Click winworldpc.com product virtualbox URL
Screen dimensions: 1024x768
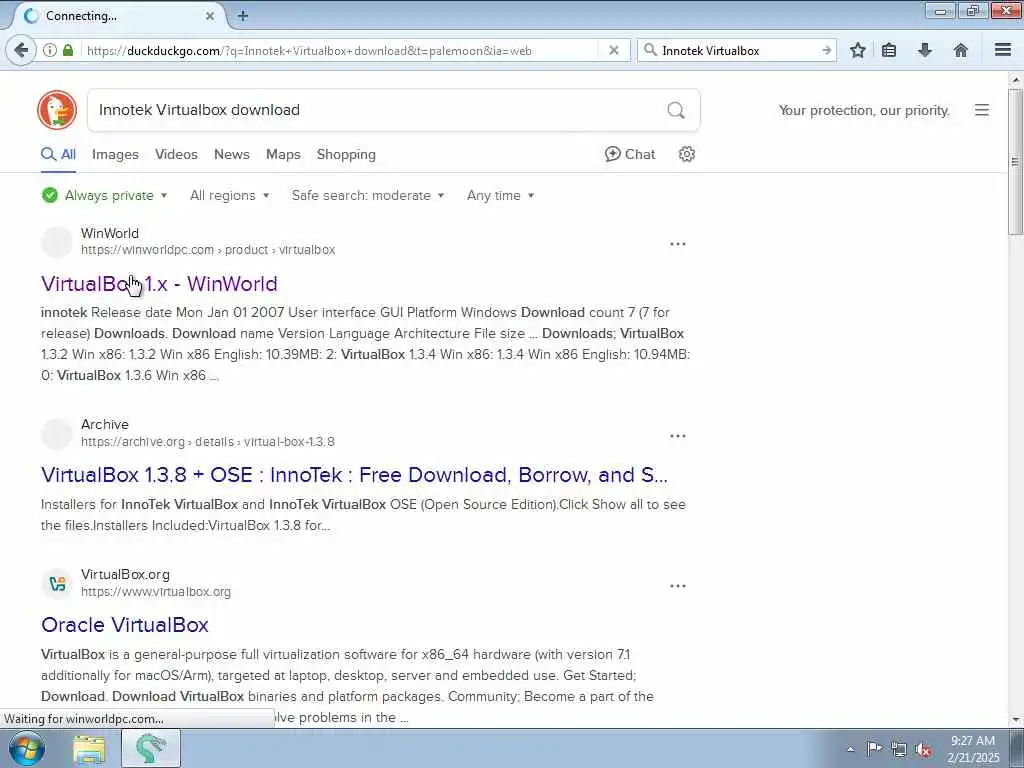[208, 250]
